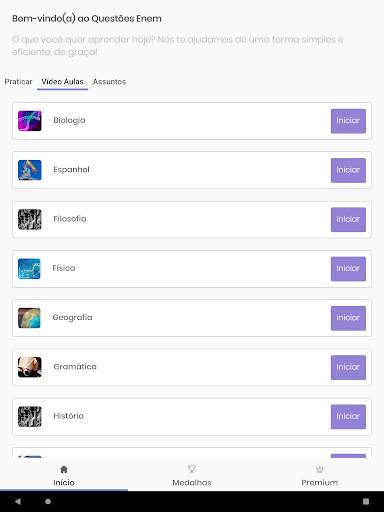Switch to the Assuntos tab
Image resolution: width=384 pixels, height=512 pixels.
click(109, 82)
